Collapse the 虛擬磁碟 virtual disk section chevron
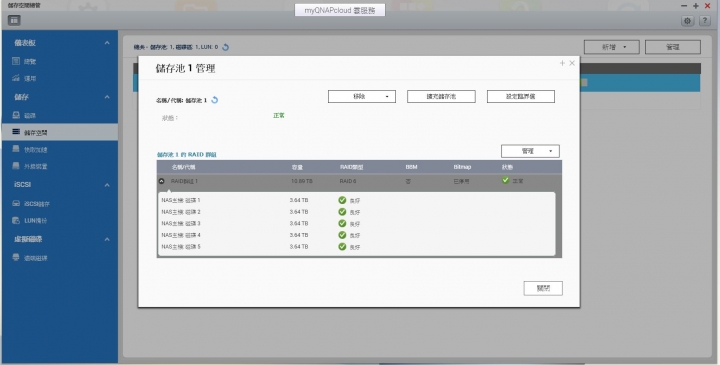720x365 pixels. click(x=107, y=239)
